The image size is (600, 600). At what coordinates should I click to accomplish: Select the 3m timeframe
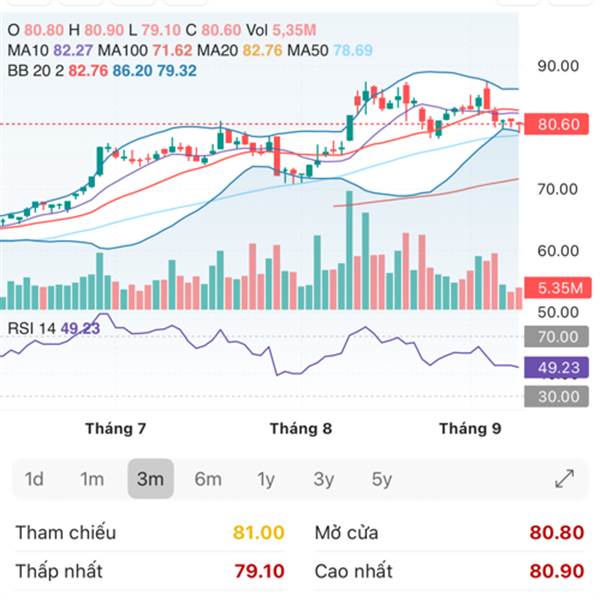pyautogui.click(x=150, y=479)
